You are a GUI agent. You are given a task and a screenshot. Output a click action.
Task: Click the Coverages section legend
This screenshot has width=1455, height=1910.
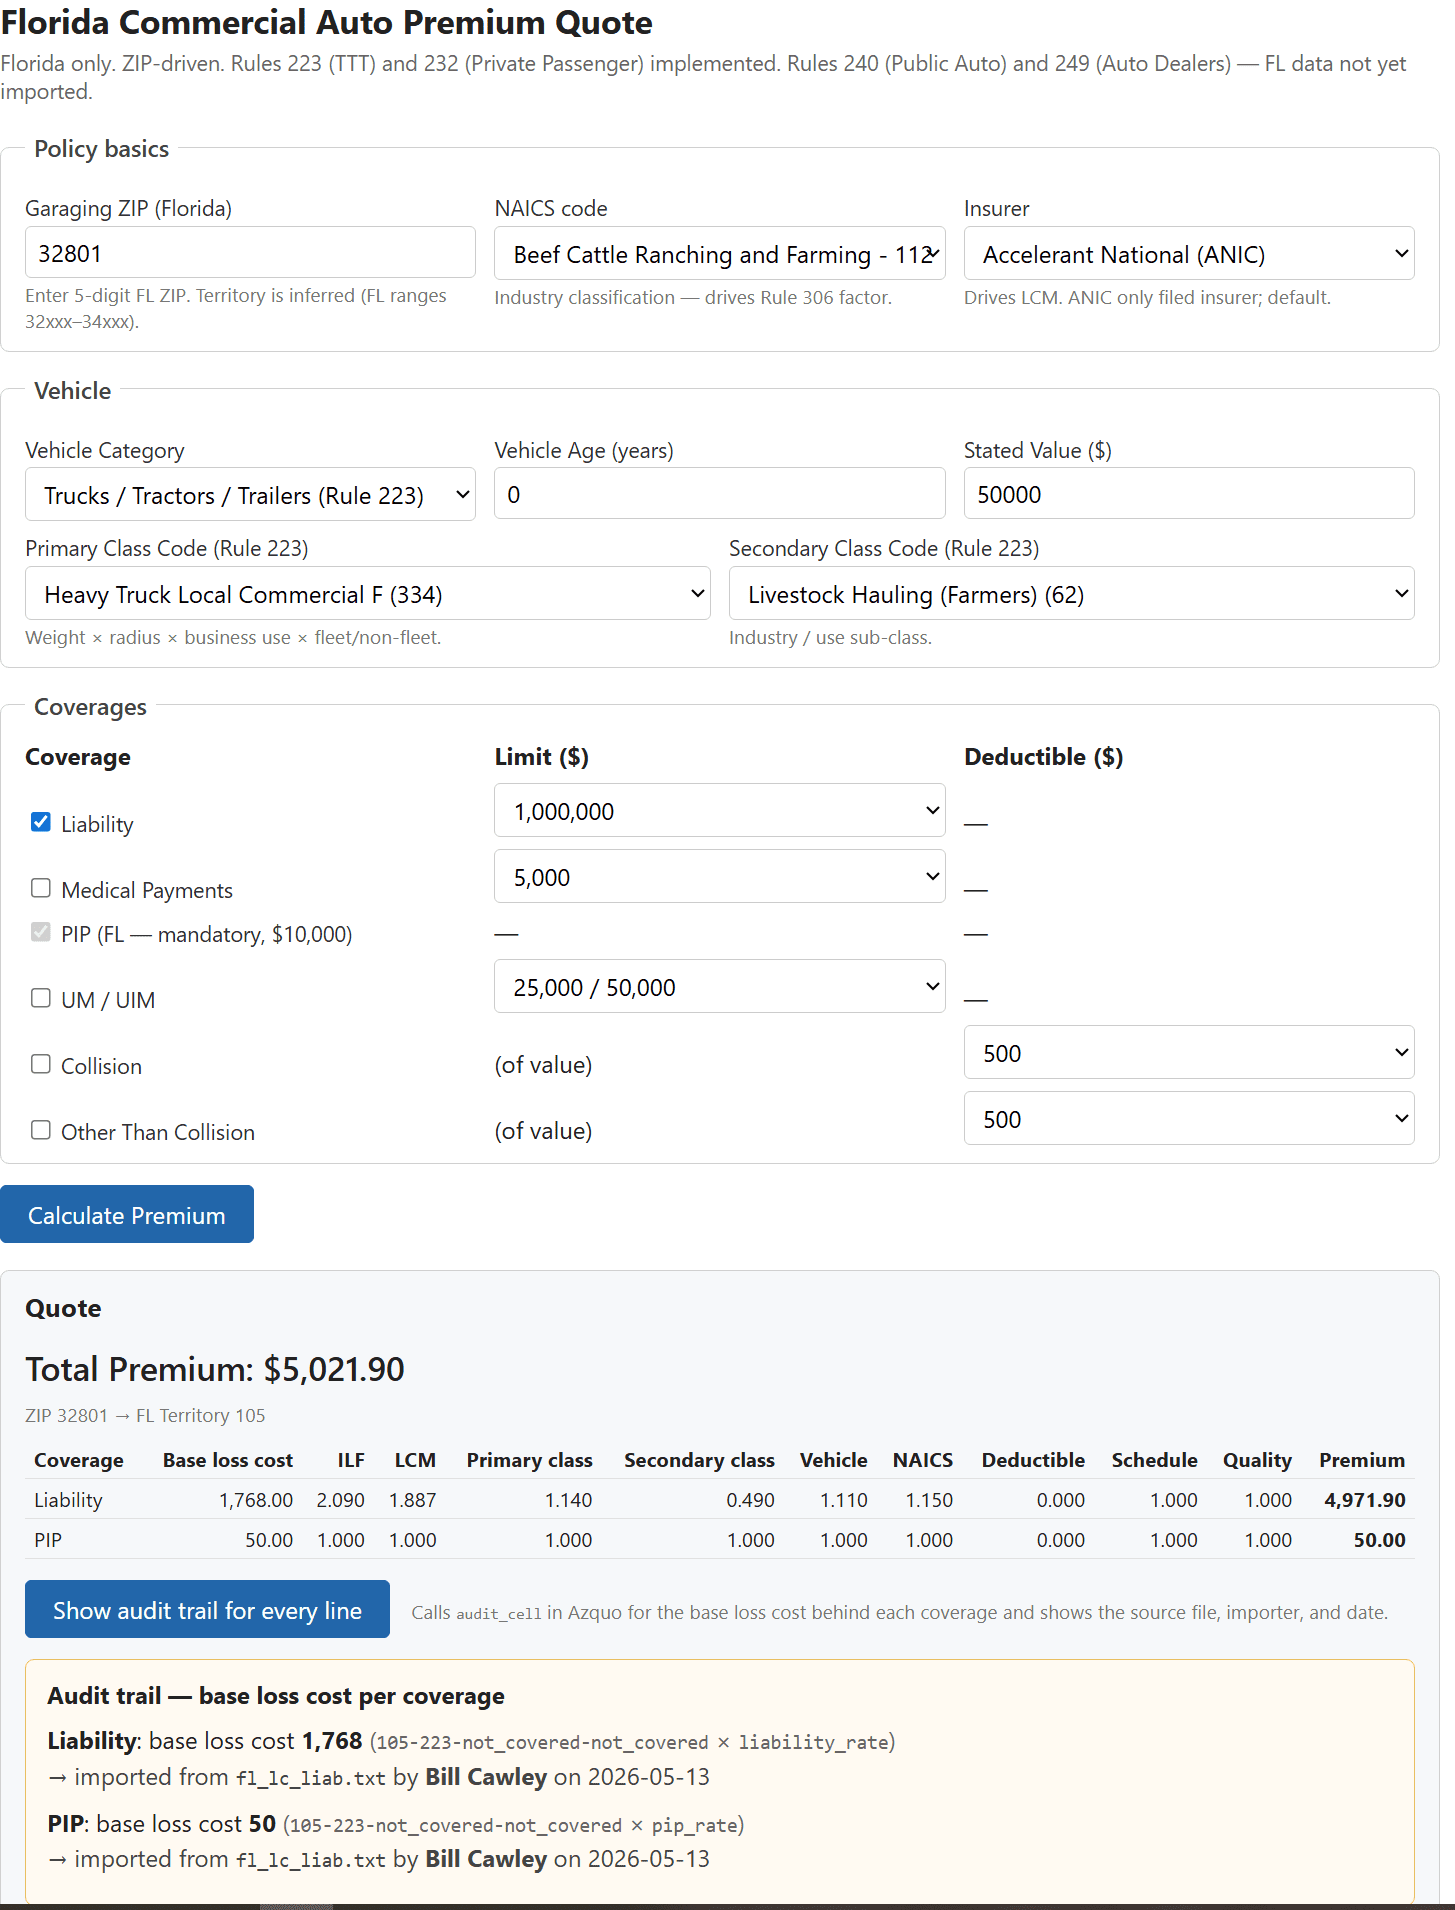(90, 707)
